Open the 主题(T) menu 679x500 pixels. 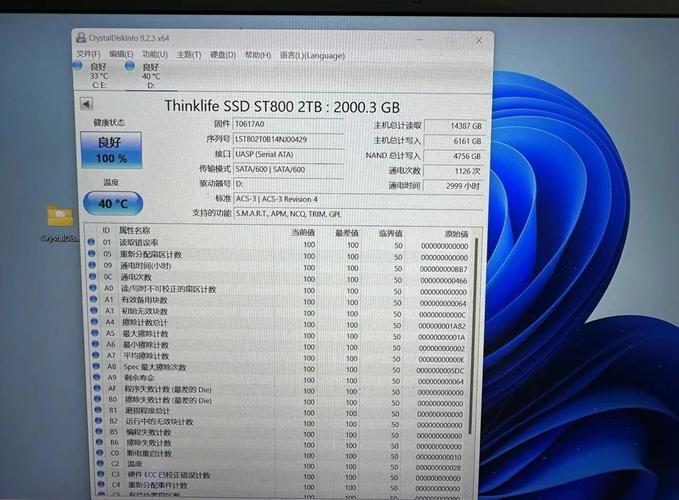point(188,55)
